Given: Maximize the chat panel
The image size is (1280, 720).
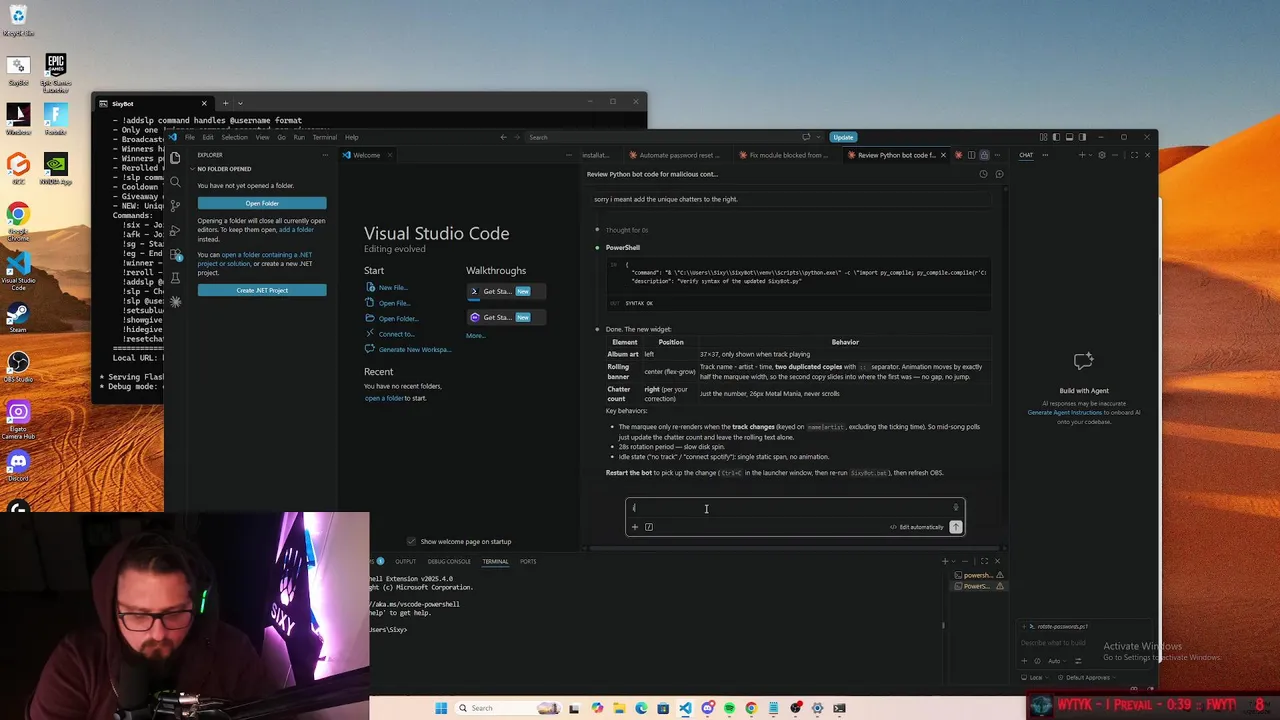Looking at the screenshot, I should point(1135,155).
